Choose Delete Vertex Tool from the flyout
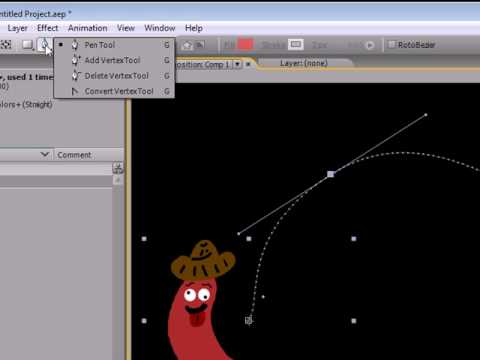480x360 pixels. coord(114,76)
